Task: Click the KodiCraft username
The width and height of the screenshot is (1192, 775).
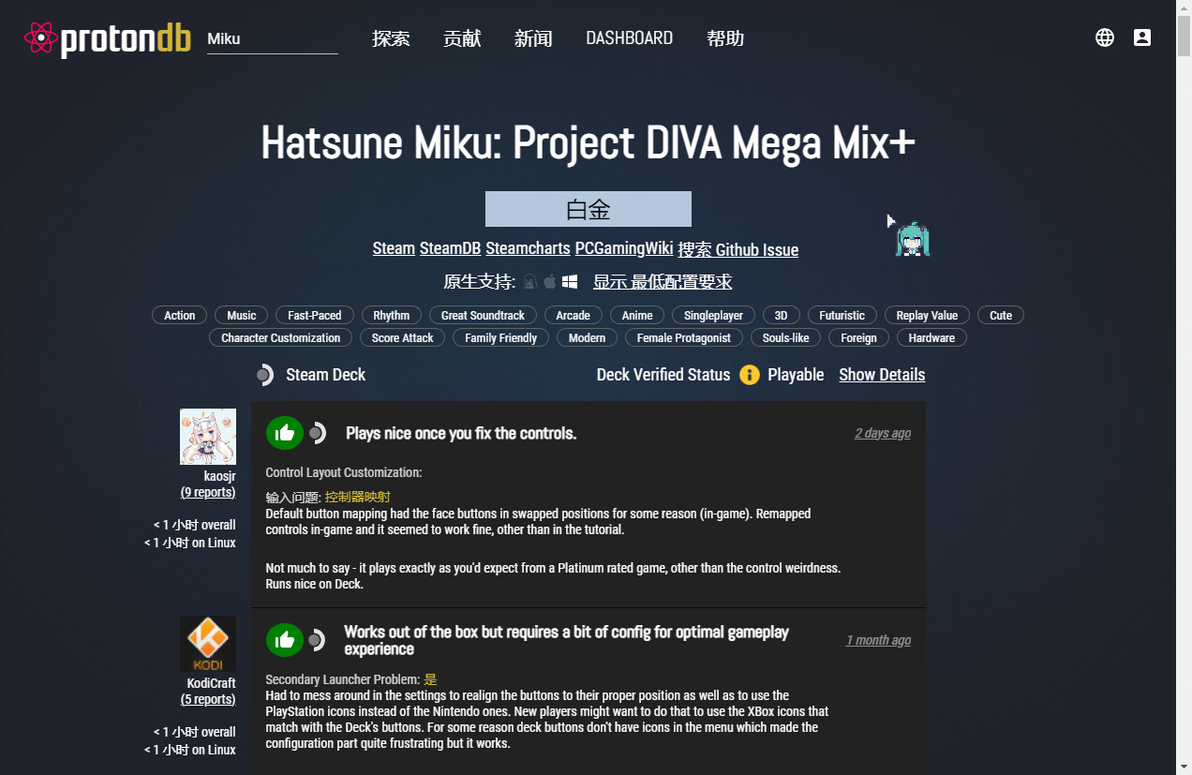Action: (x=211, y=683)
